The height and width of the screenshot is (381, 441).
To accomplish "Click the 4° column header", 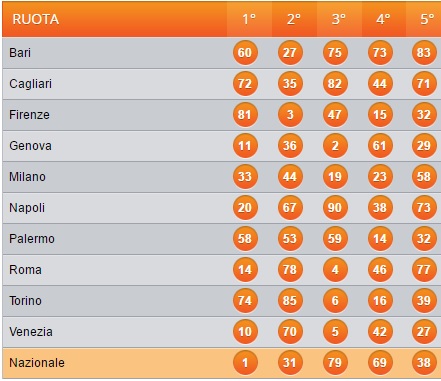I will (x=383, y=19).
